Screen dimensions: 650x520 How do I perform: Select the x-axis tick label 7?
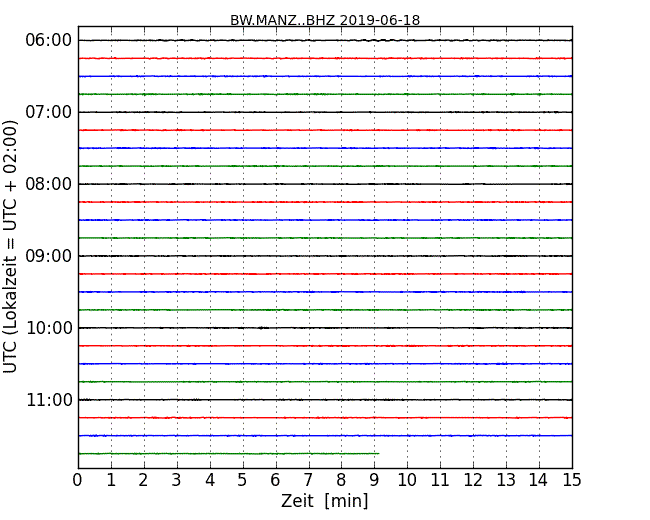pos(308,480)
